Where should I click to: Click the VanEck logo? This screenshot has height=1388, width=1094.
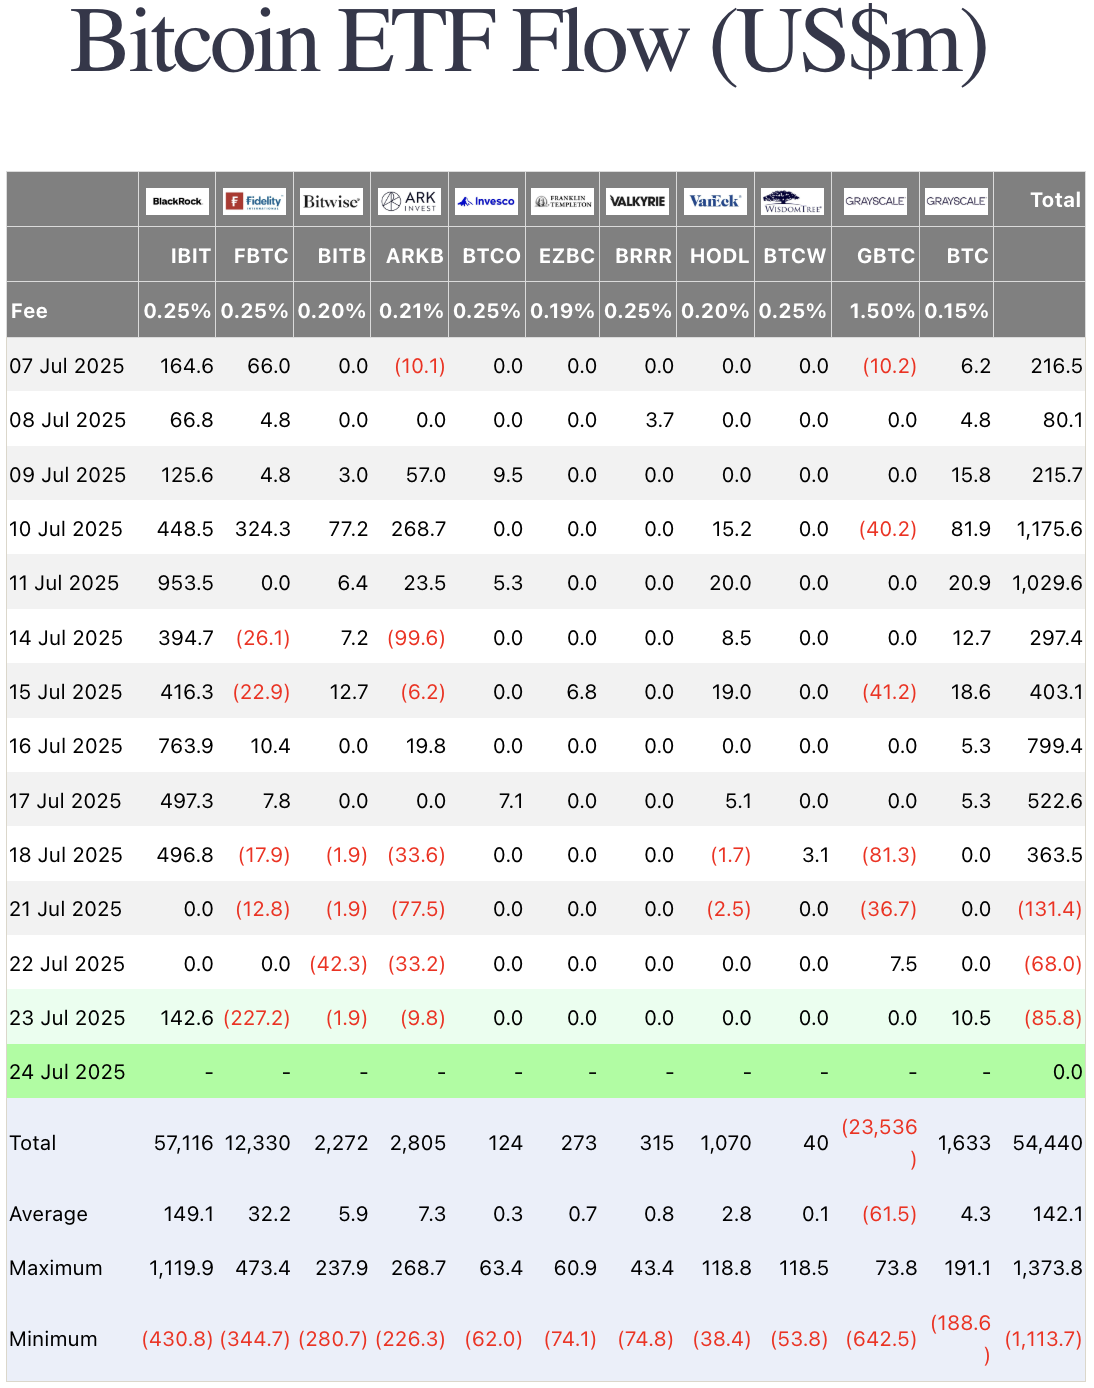715,201
